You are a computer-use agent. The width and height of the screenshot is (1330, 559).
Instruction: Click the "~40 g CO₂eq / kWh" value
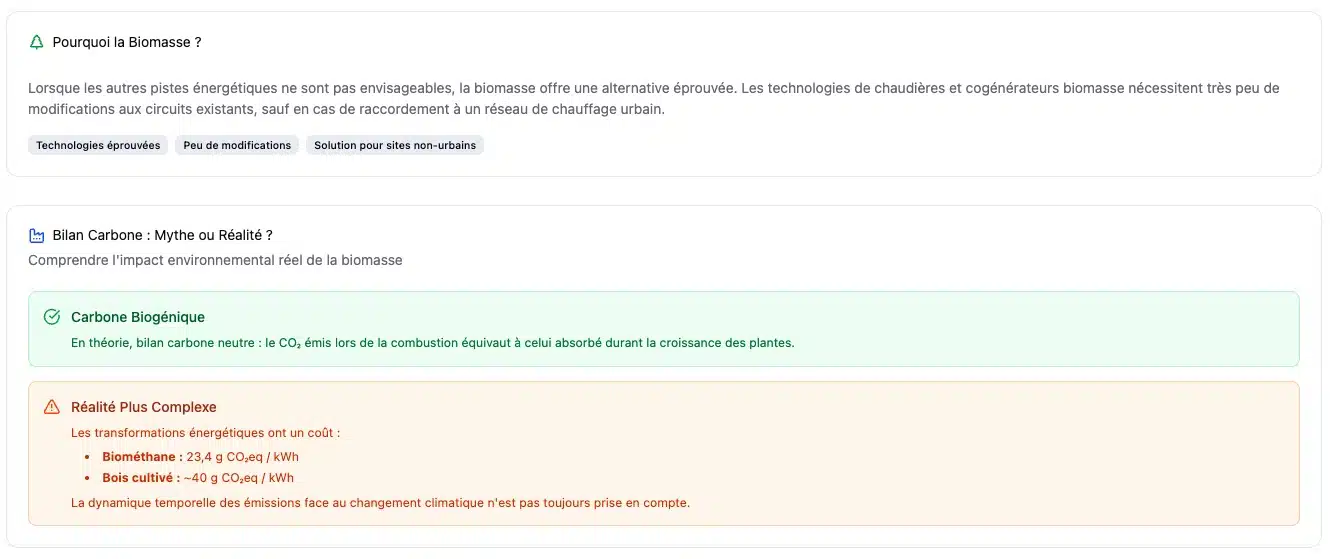point(239,478)
